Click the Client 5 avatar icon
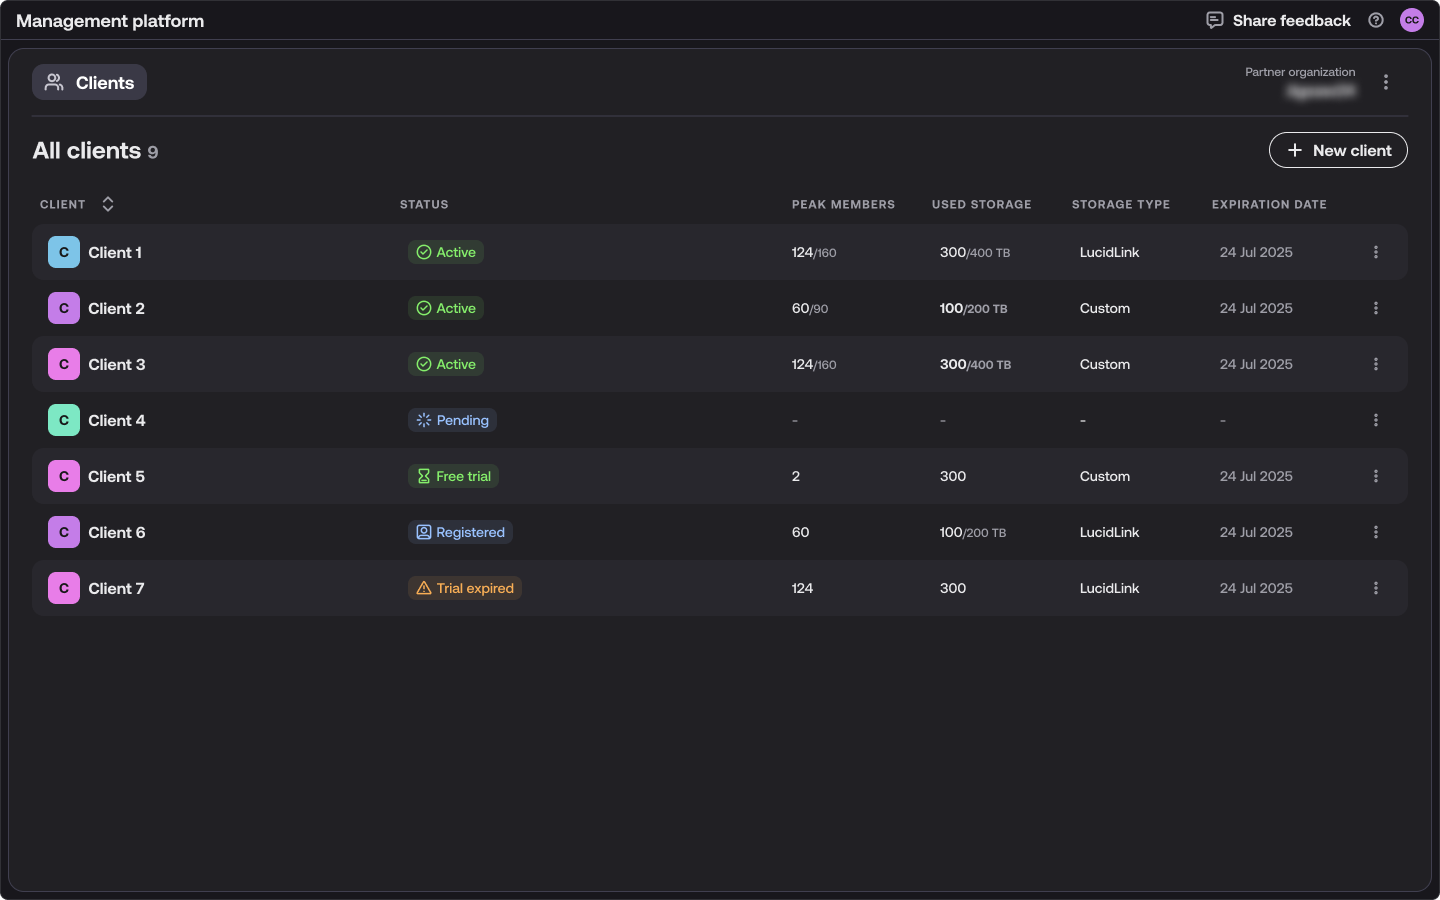 [64, 476]
